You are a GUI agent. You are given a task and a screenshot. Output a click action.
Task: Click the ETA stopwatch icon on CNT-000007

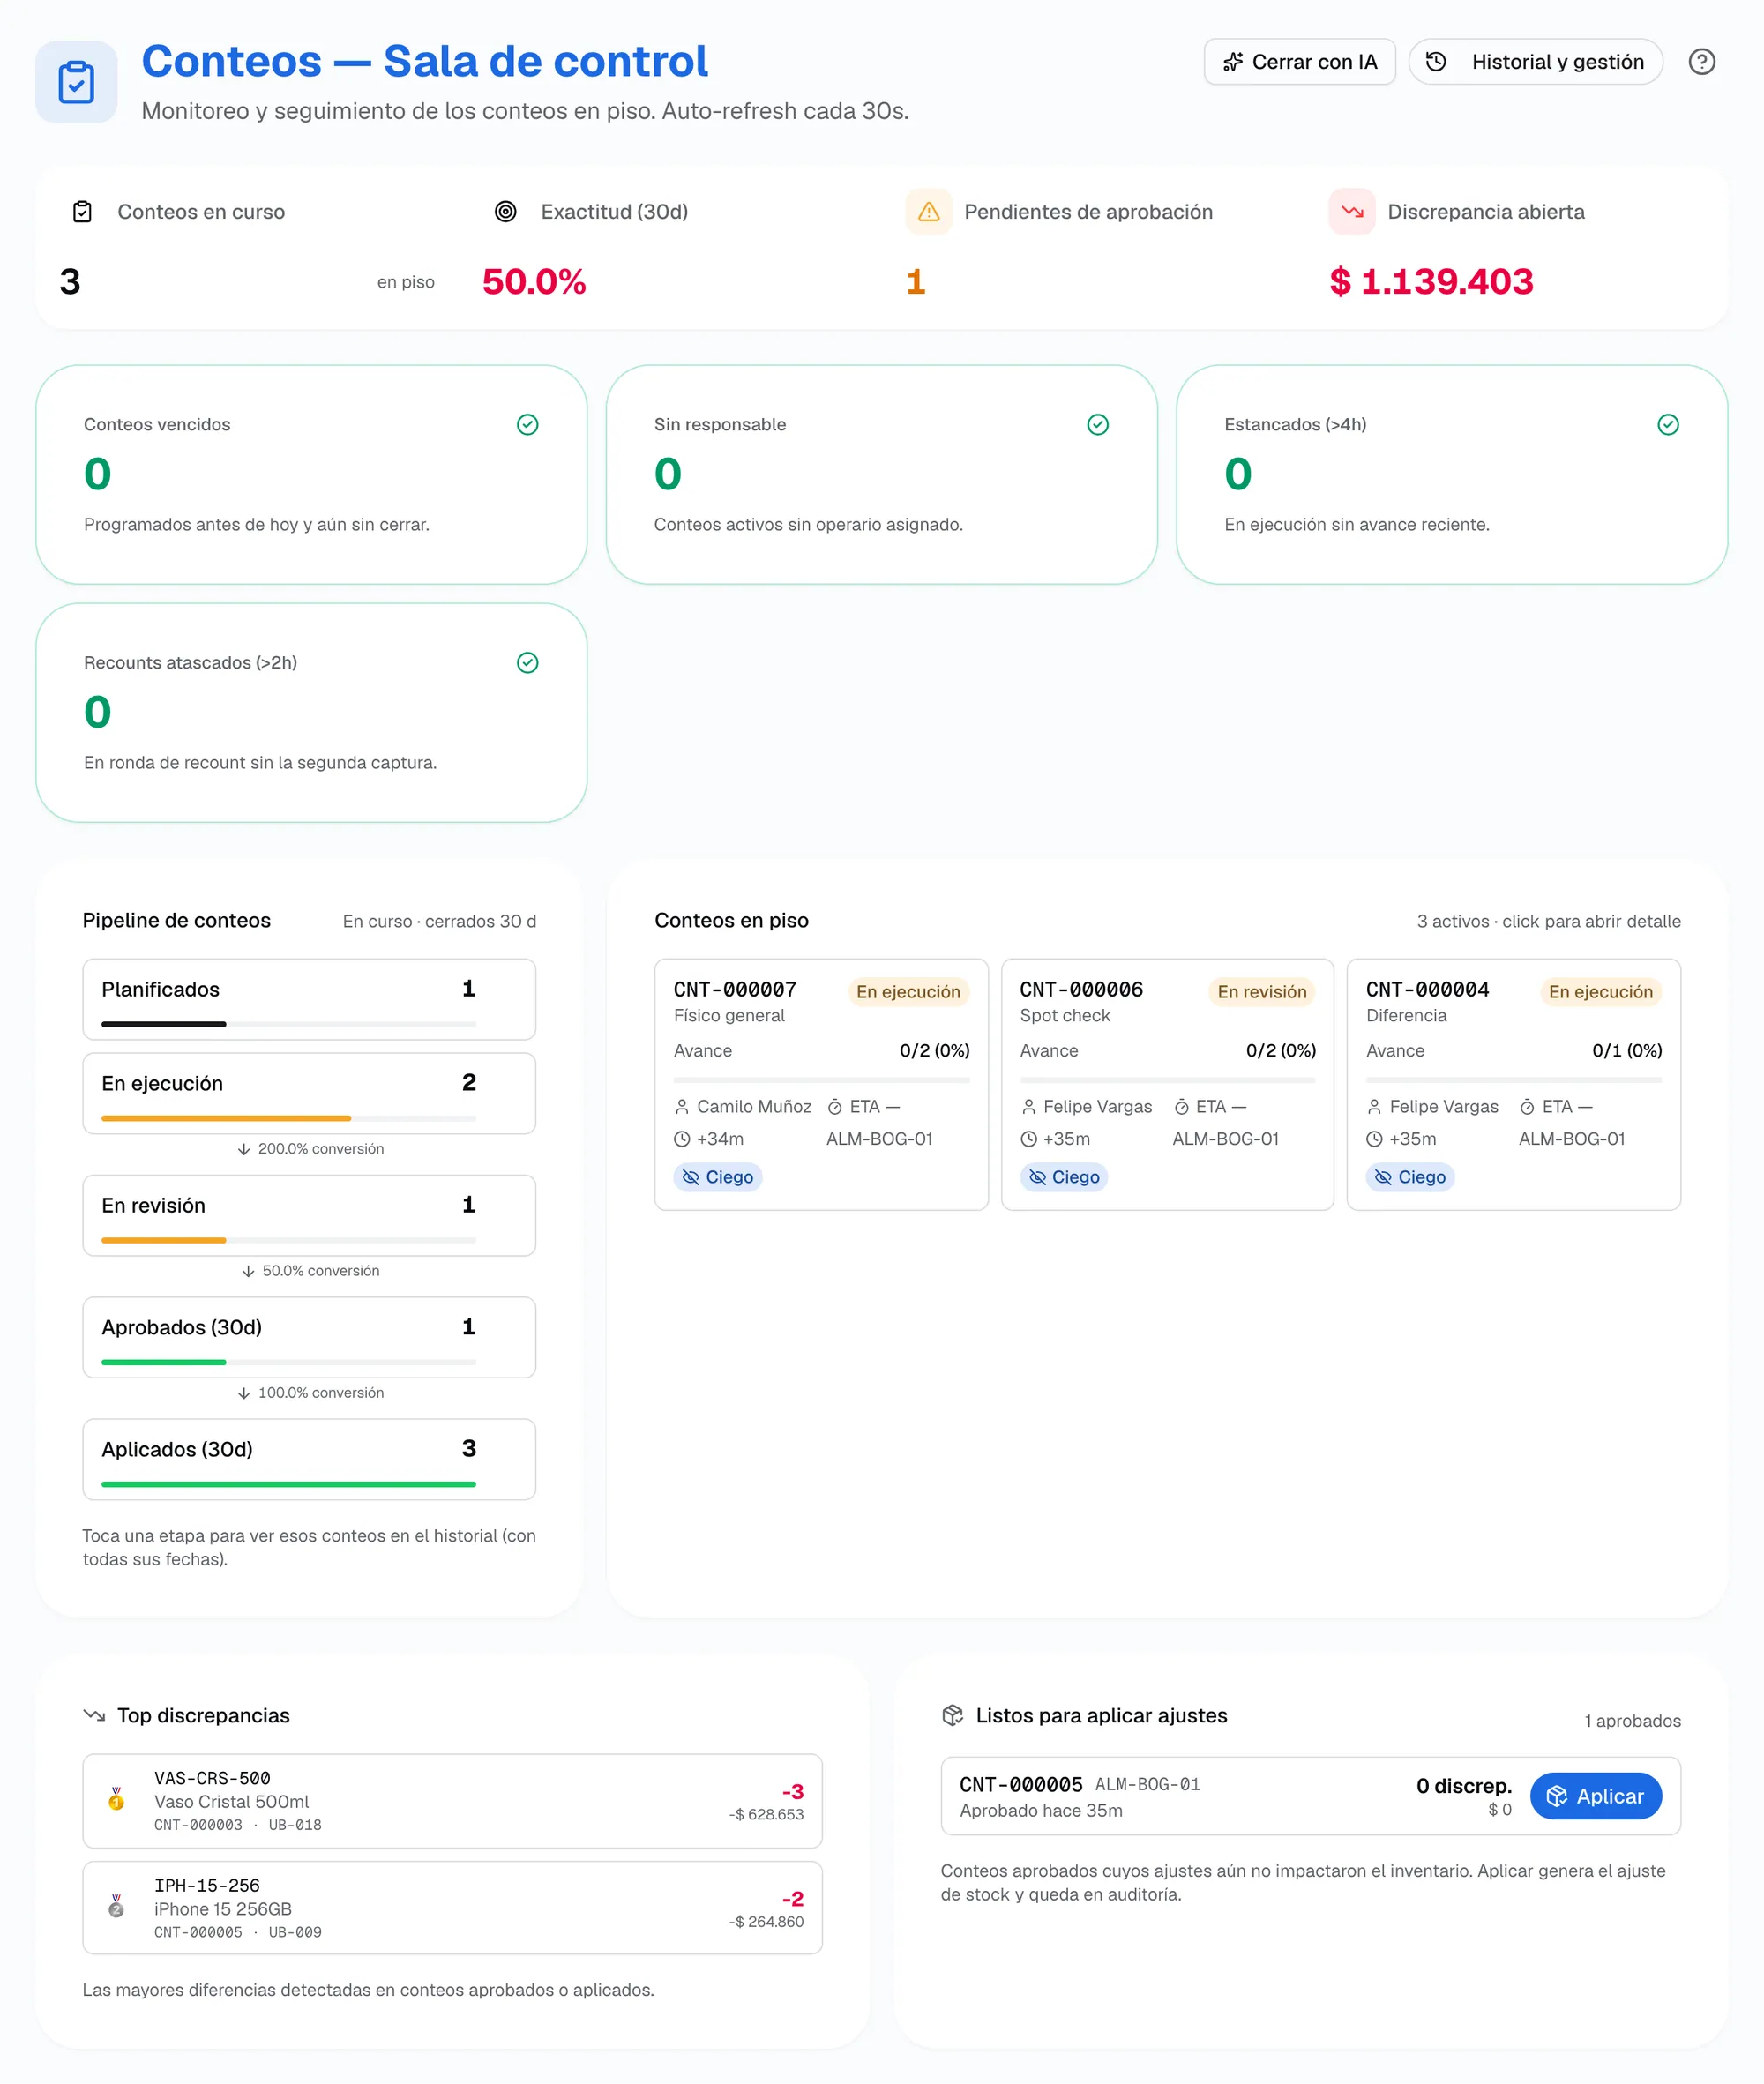[x=834, y=1107]
